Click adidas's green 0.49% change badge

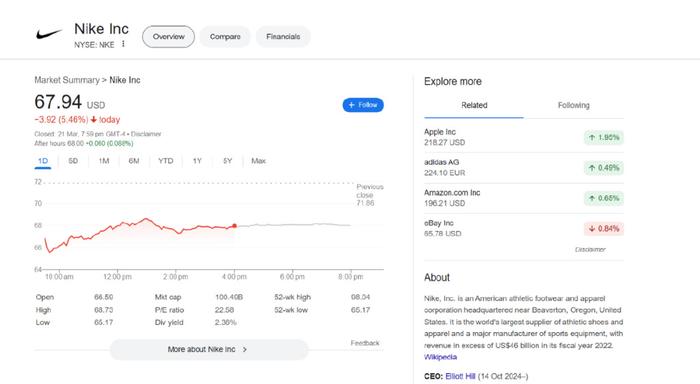604,168
